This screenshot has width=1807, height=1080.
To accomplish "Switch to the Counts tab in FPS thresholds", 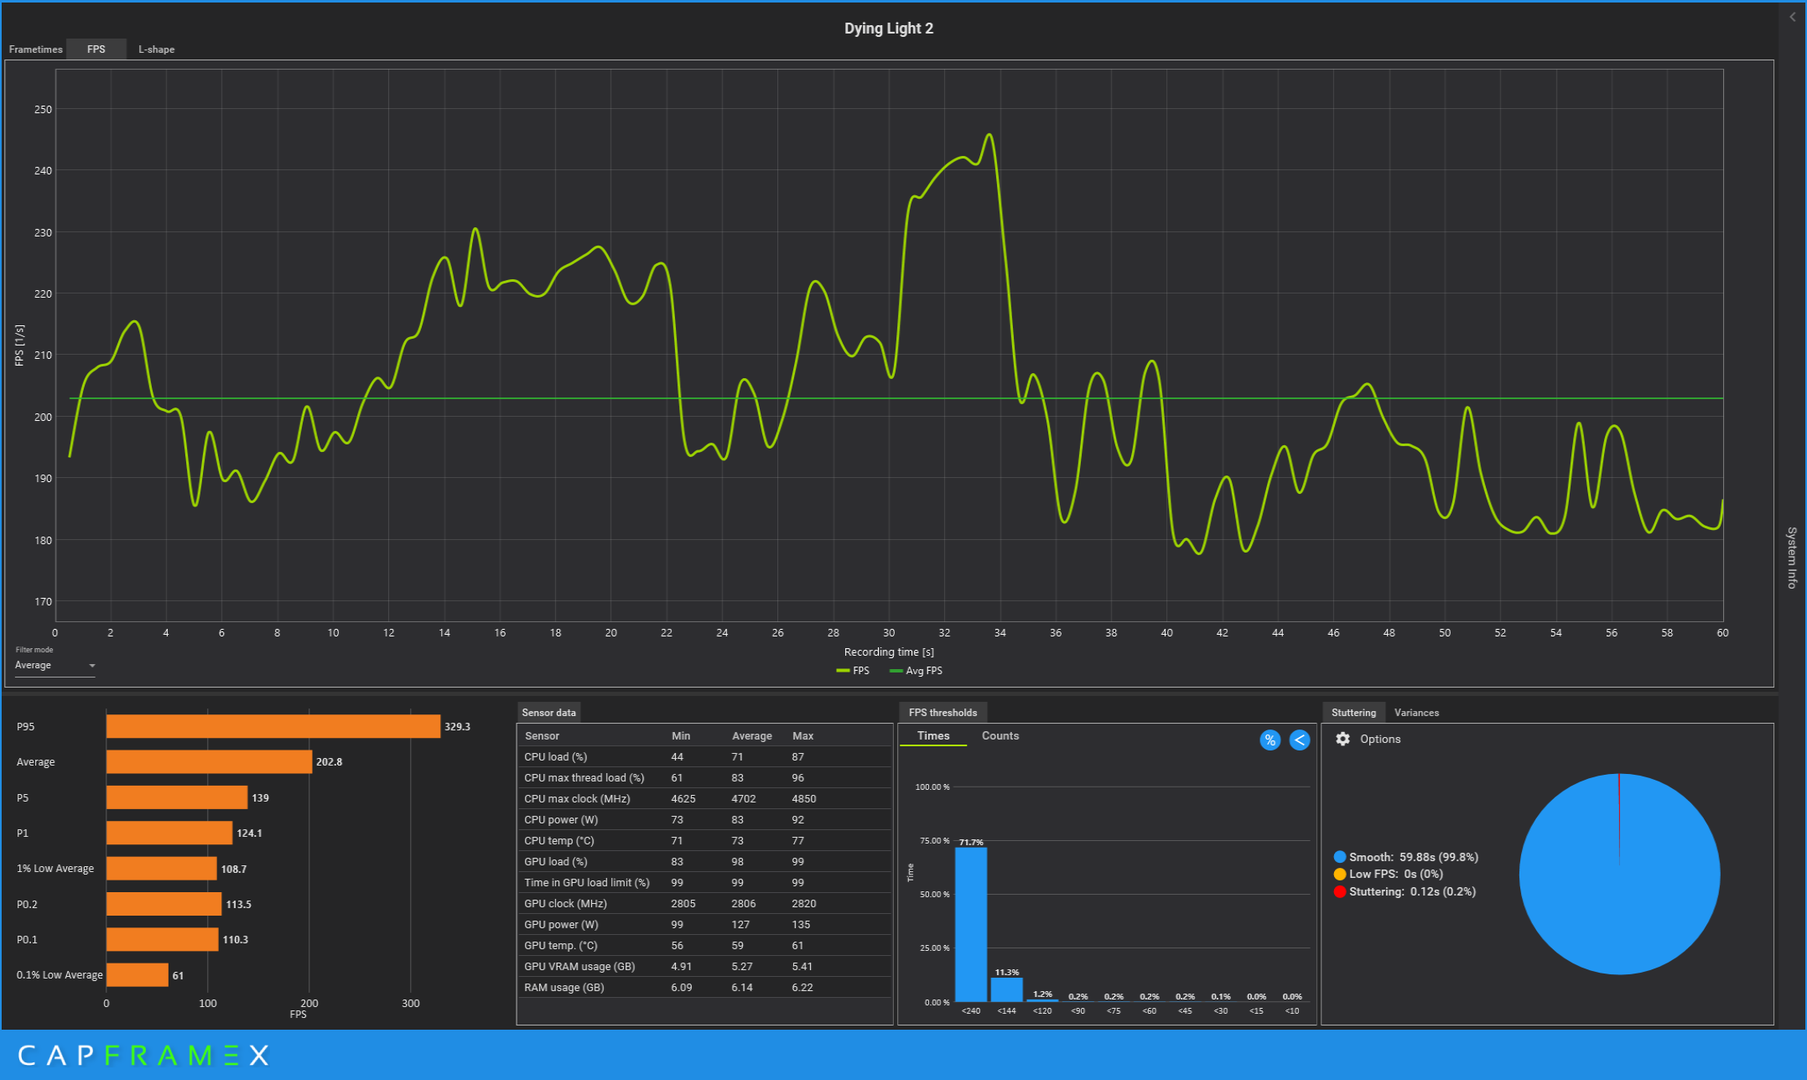I will point(1000,736).
